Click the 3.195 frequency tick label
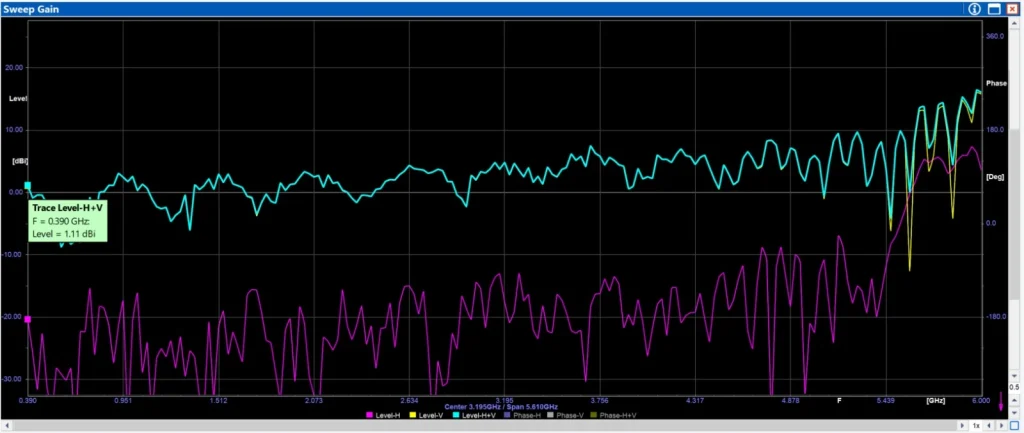Image resolution: width=1024 pixels, height=433 pixels. click(504, 400)
